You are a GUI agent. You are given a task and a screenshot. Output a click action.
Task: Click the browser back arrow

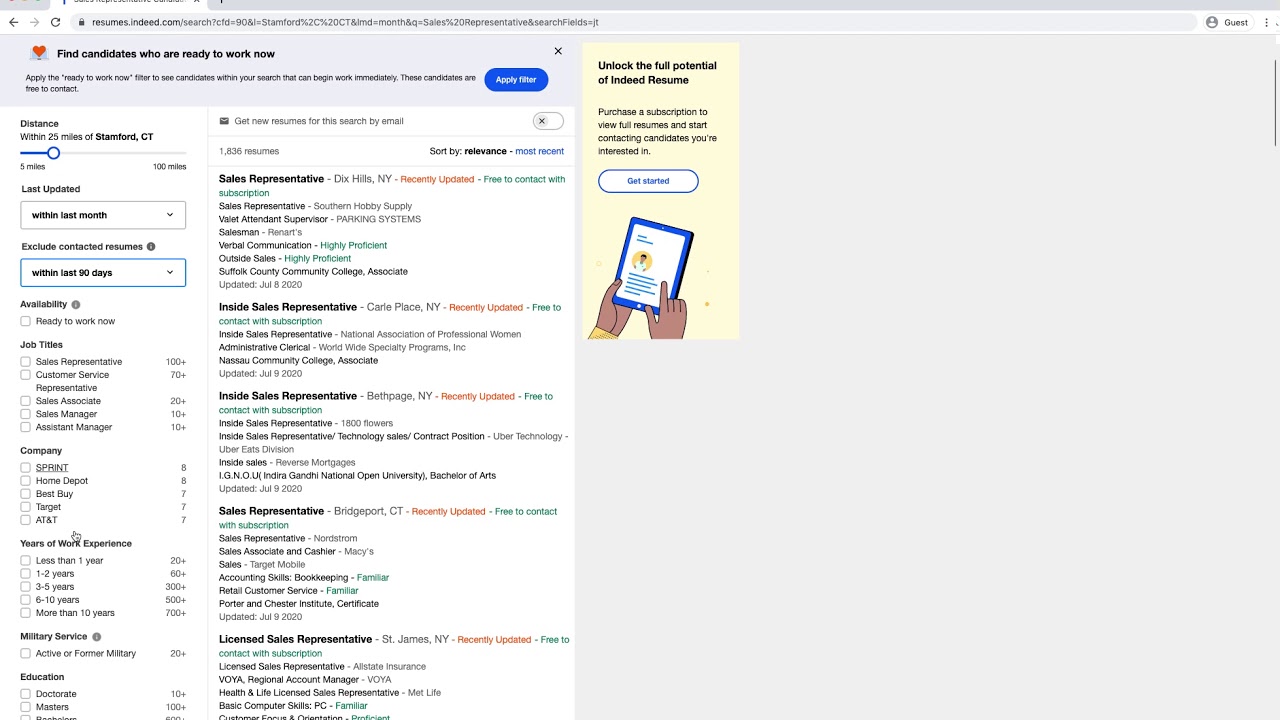point(13,22)
